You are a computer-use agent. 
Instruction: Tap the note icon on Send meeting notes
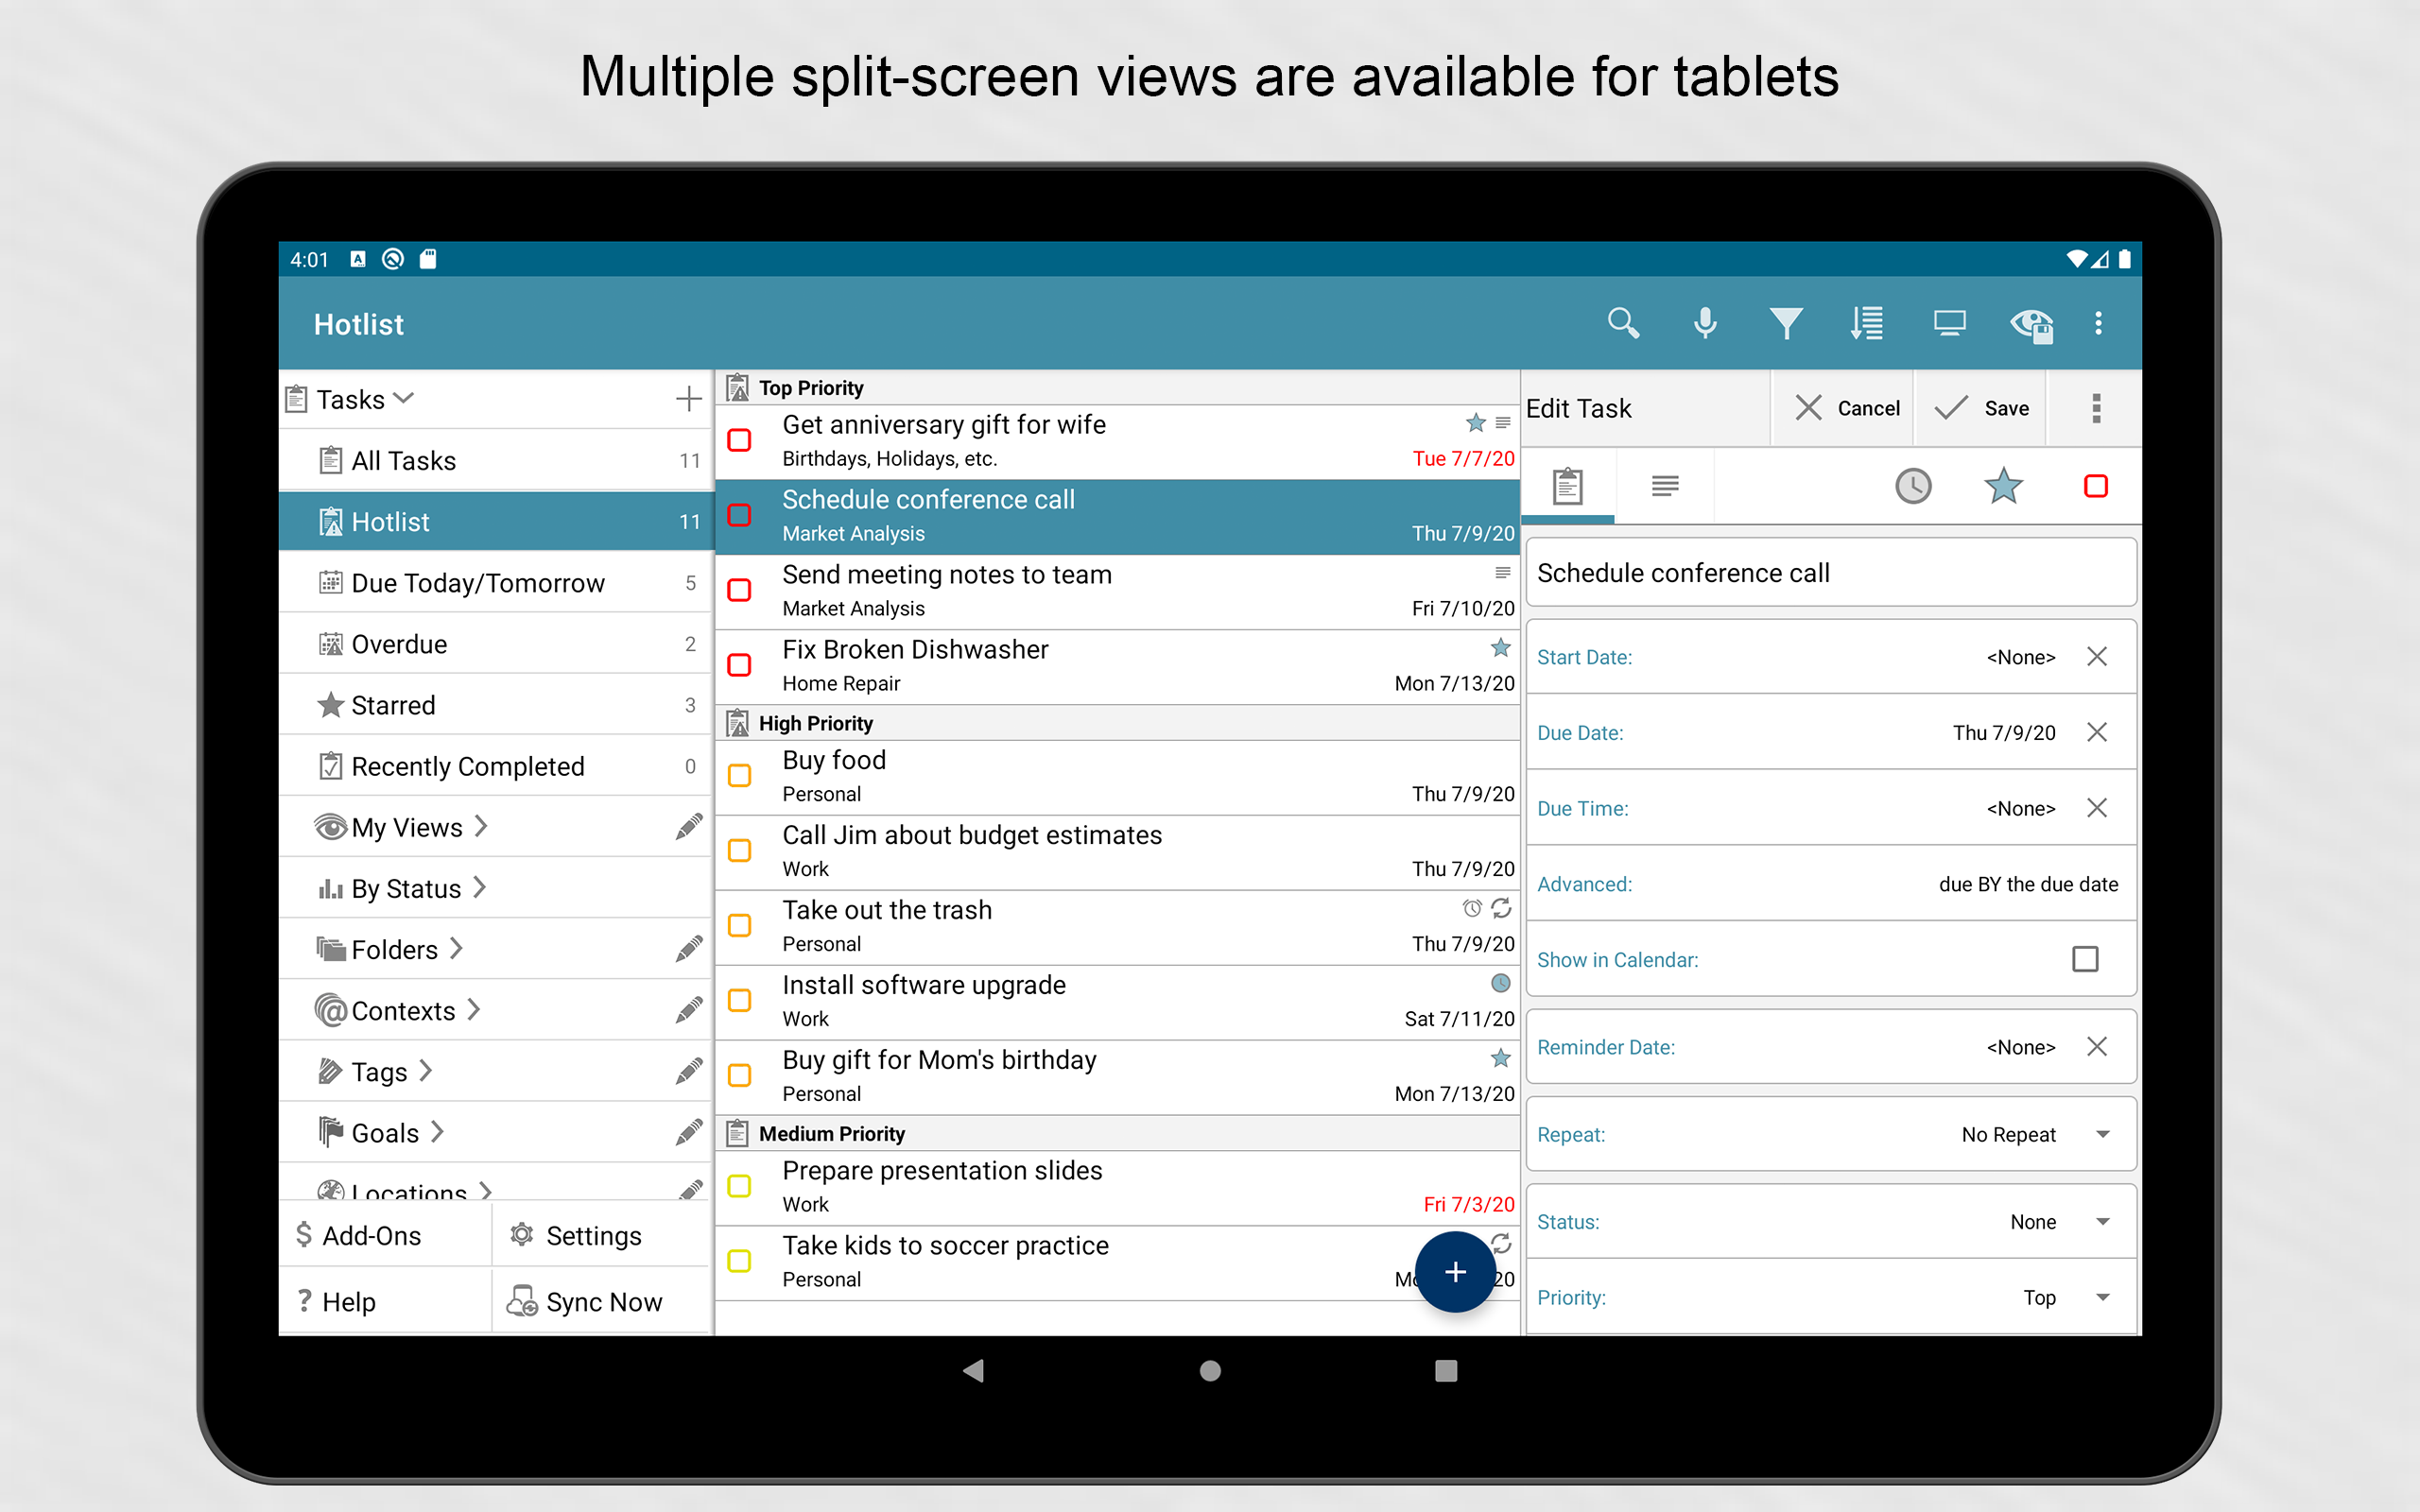click(x=1502, y=573)
